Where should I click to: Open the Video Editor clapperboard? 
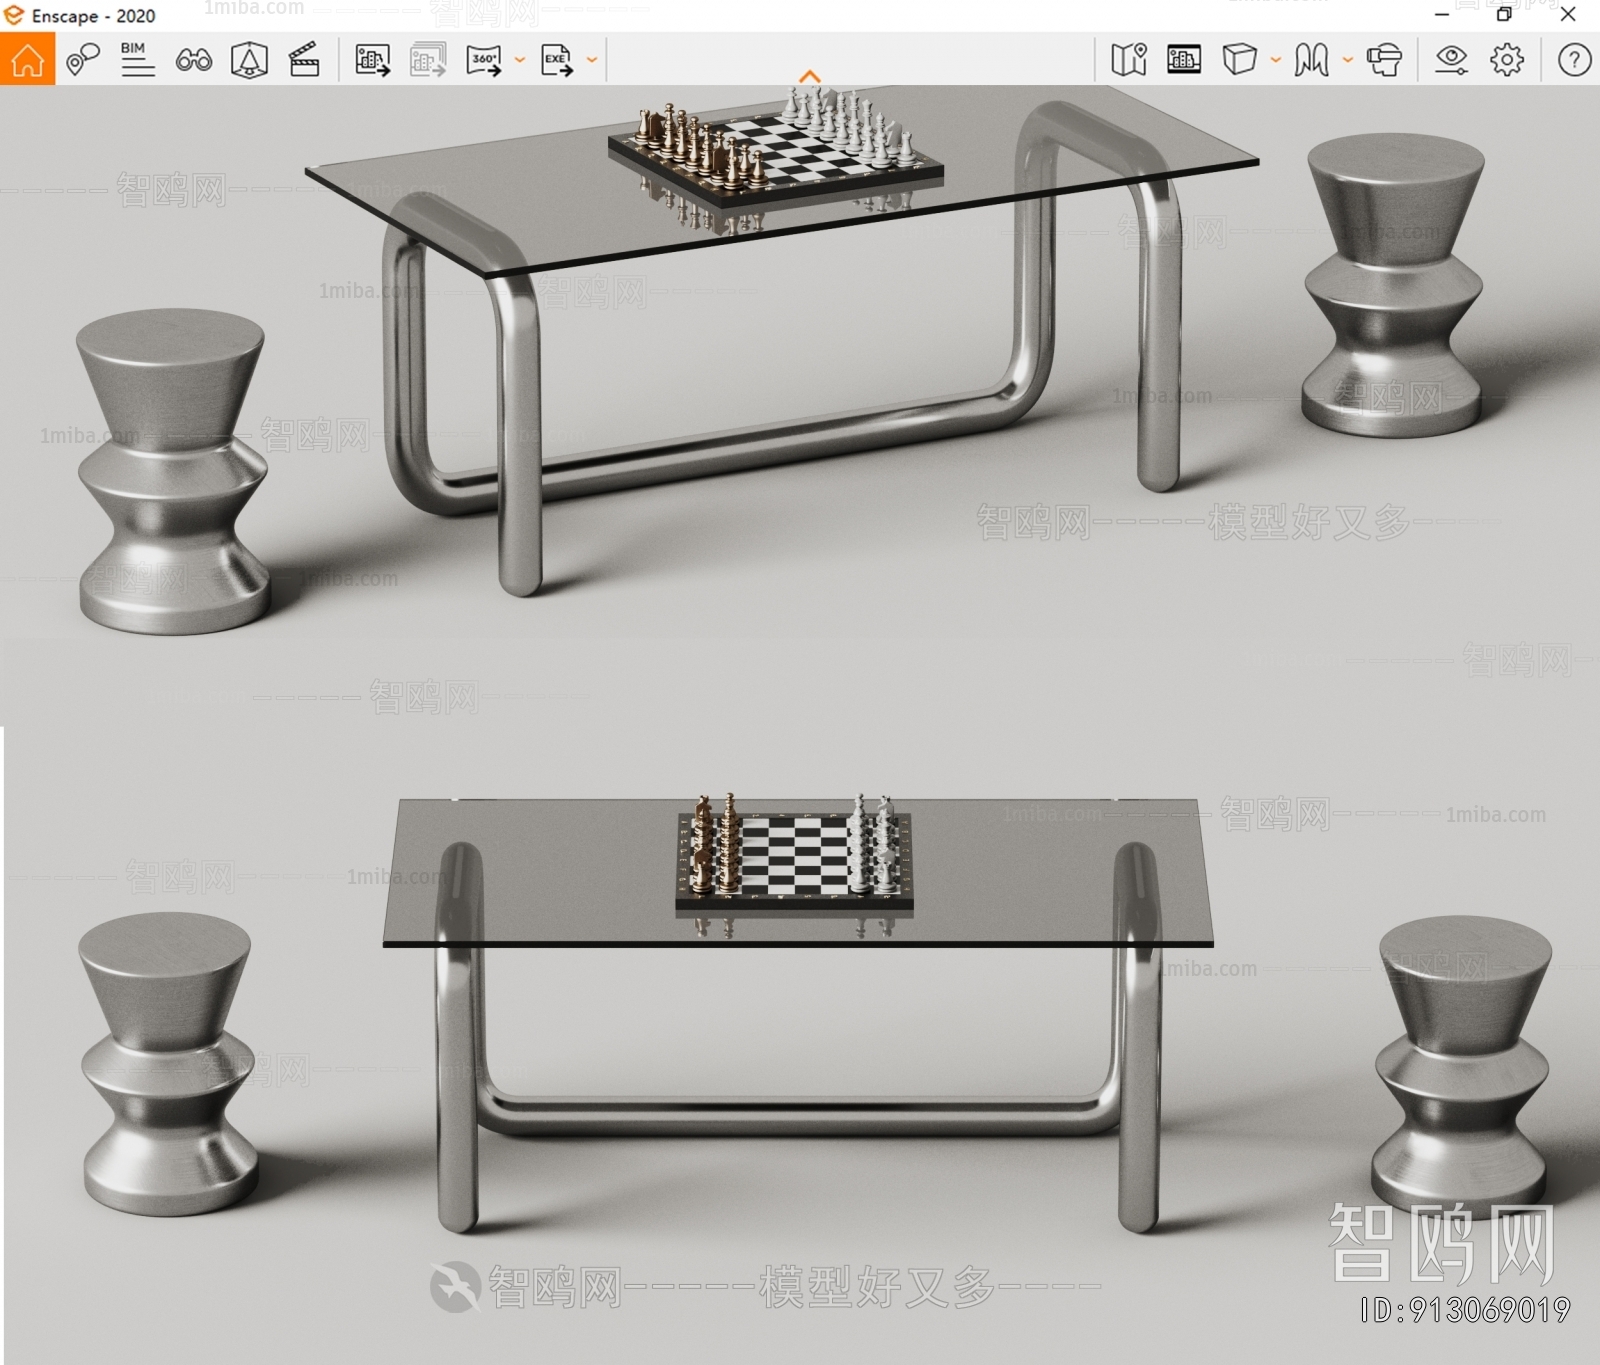pos(304,60)
